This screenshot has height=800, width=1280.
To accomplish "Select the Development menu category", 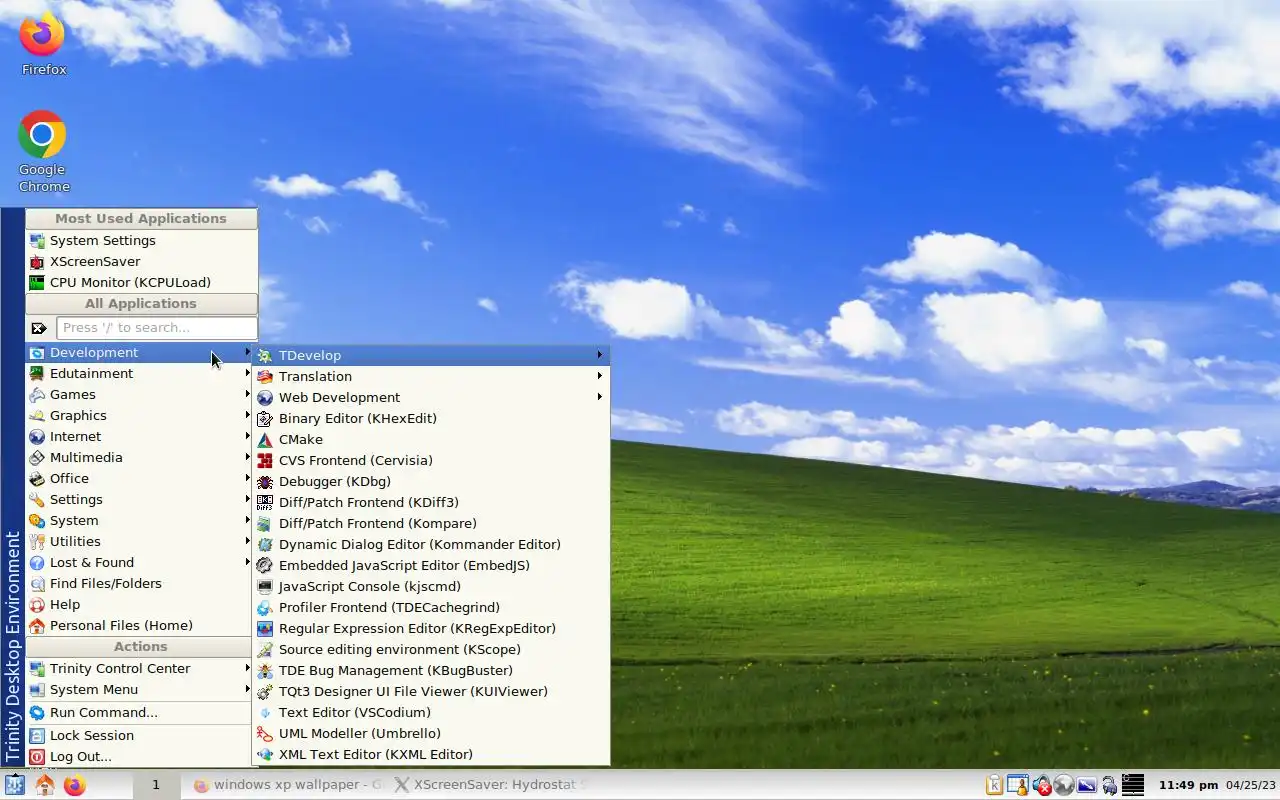I will [x=139, y=352].
